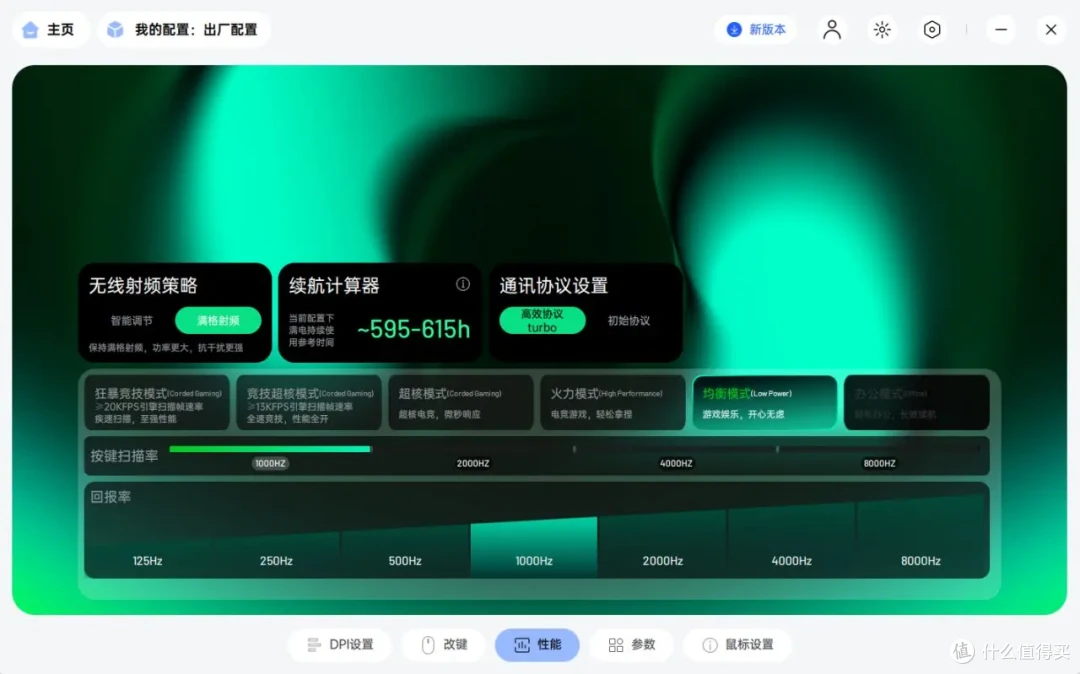Close the mouse driver window
The width and height of the screenshot is (1080, 674).
pos(1050,30)
